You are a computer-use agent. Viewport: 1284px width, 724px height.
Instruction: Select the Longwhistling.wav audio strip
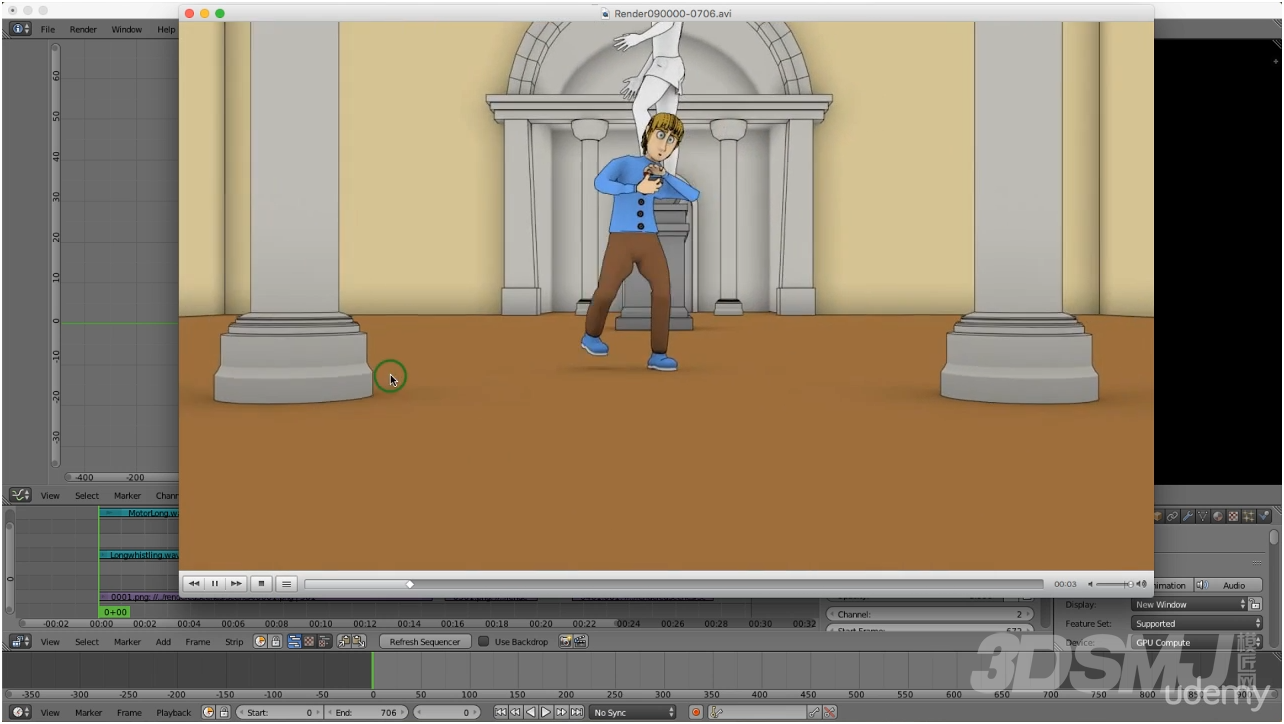point(139,555)
